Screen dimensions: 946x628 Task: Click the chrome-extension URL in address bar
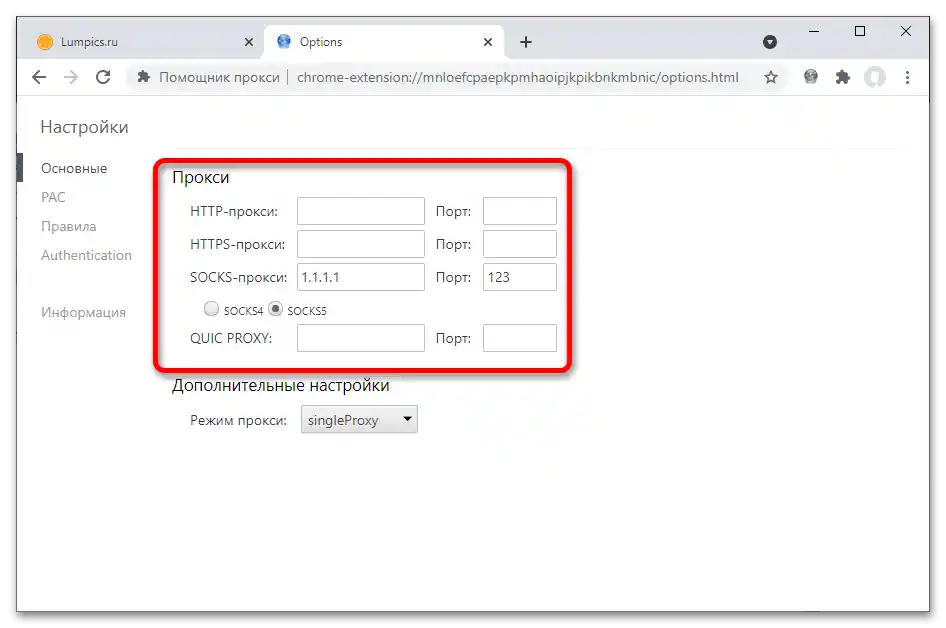point(518,77)
